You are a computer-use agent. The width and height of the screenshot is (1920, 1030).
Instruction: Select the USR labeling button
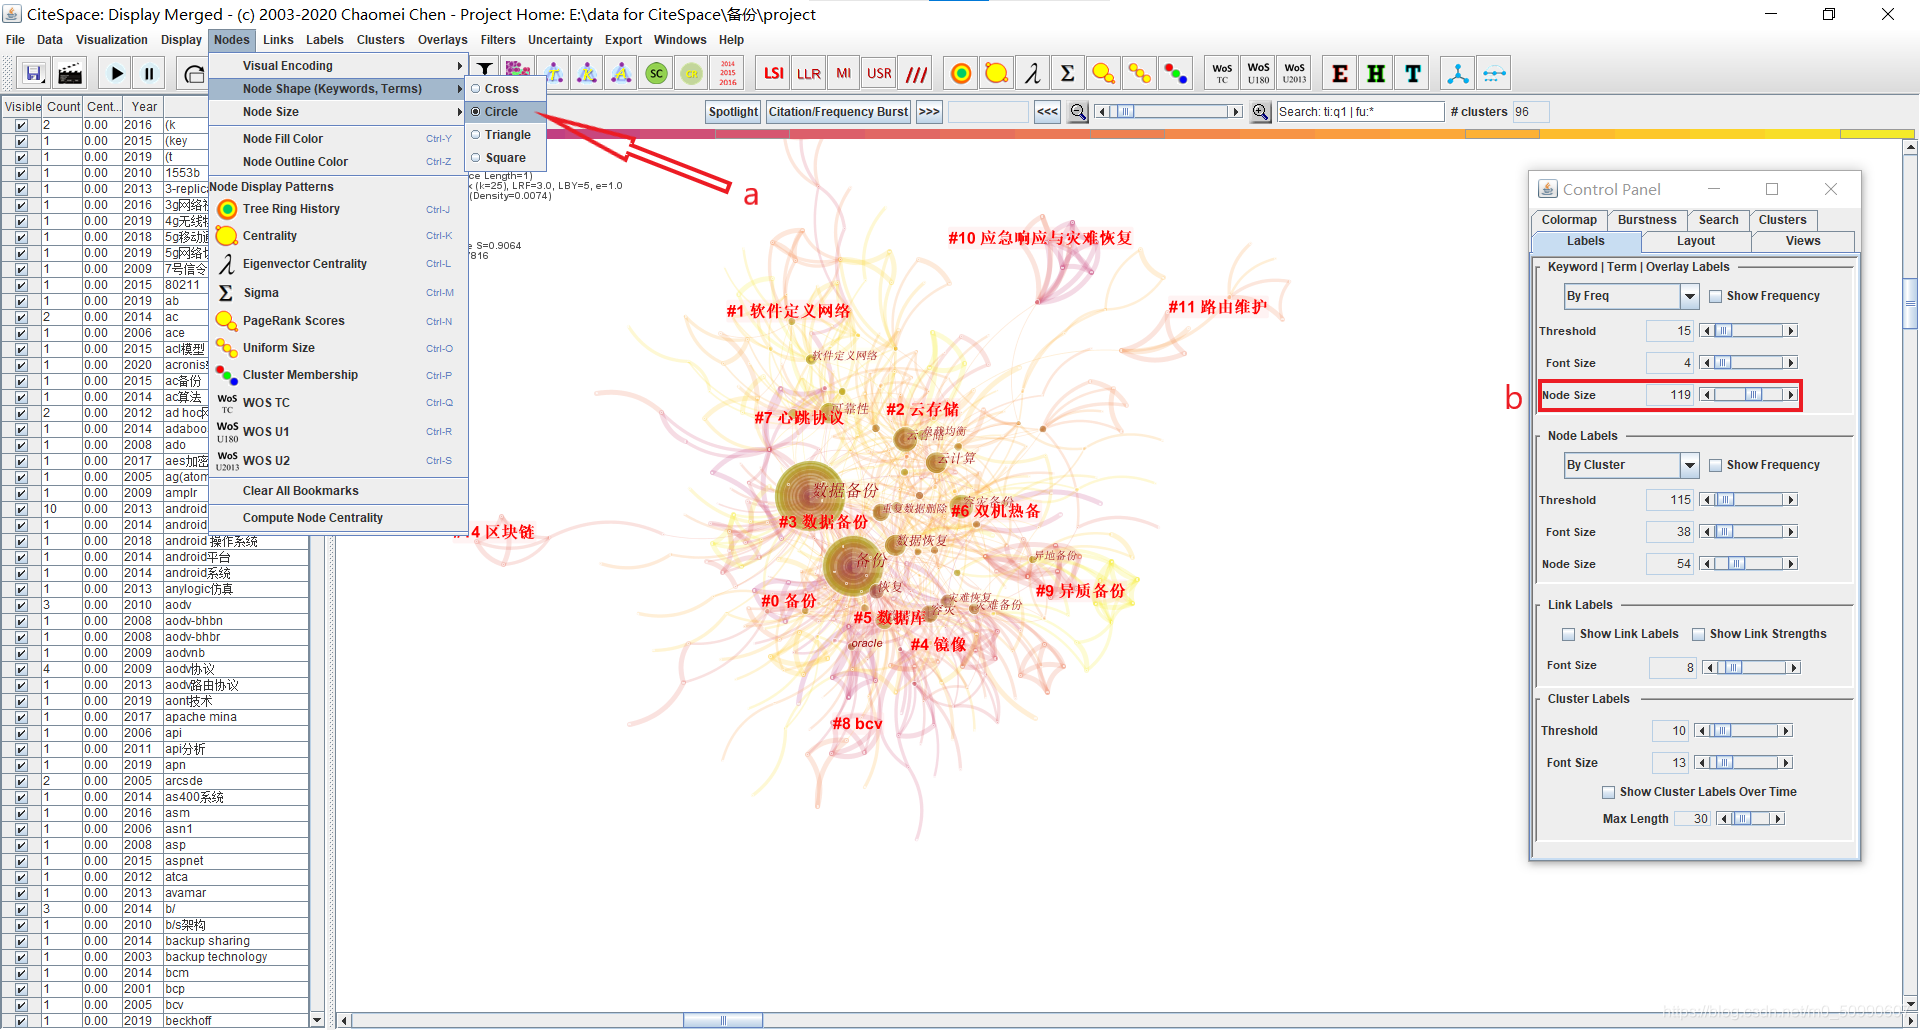coord(879,73)
